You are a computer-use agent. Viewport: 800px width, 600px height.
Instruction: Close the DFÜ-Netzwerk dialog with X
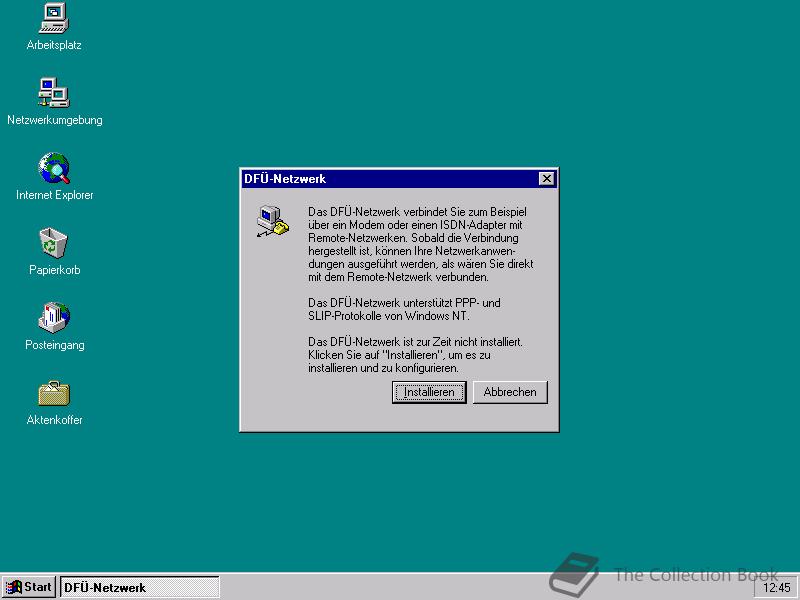pos(546,179)
